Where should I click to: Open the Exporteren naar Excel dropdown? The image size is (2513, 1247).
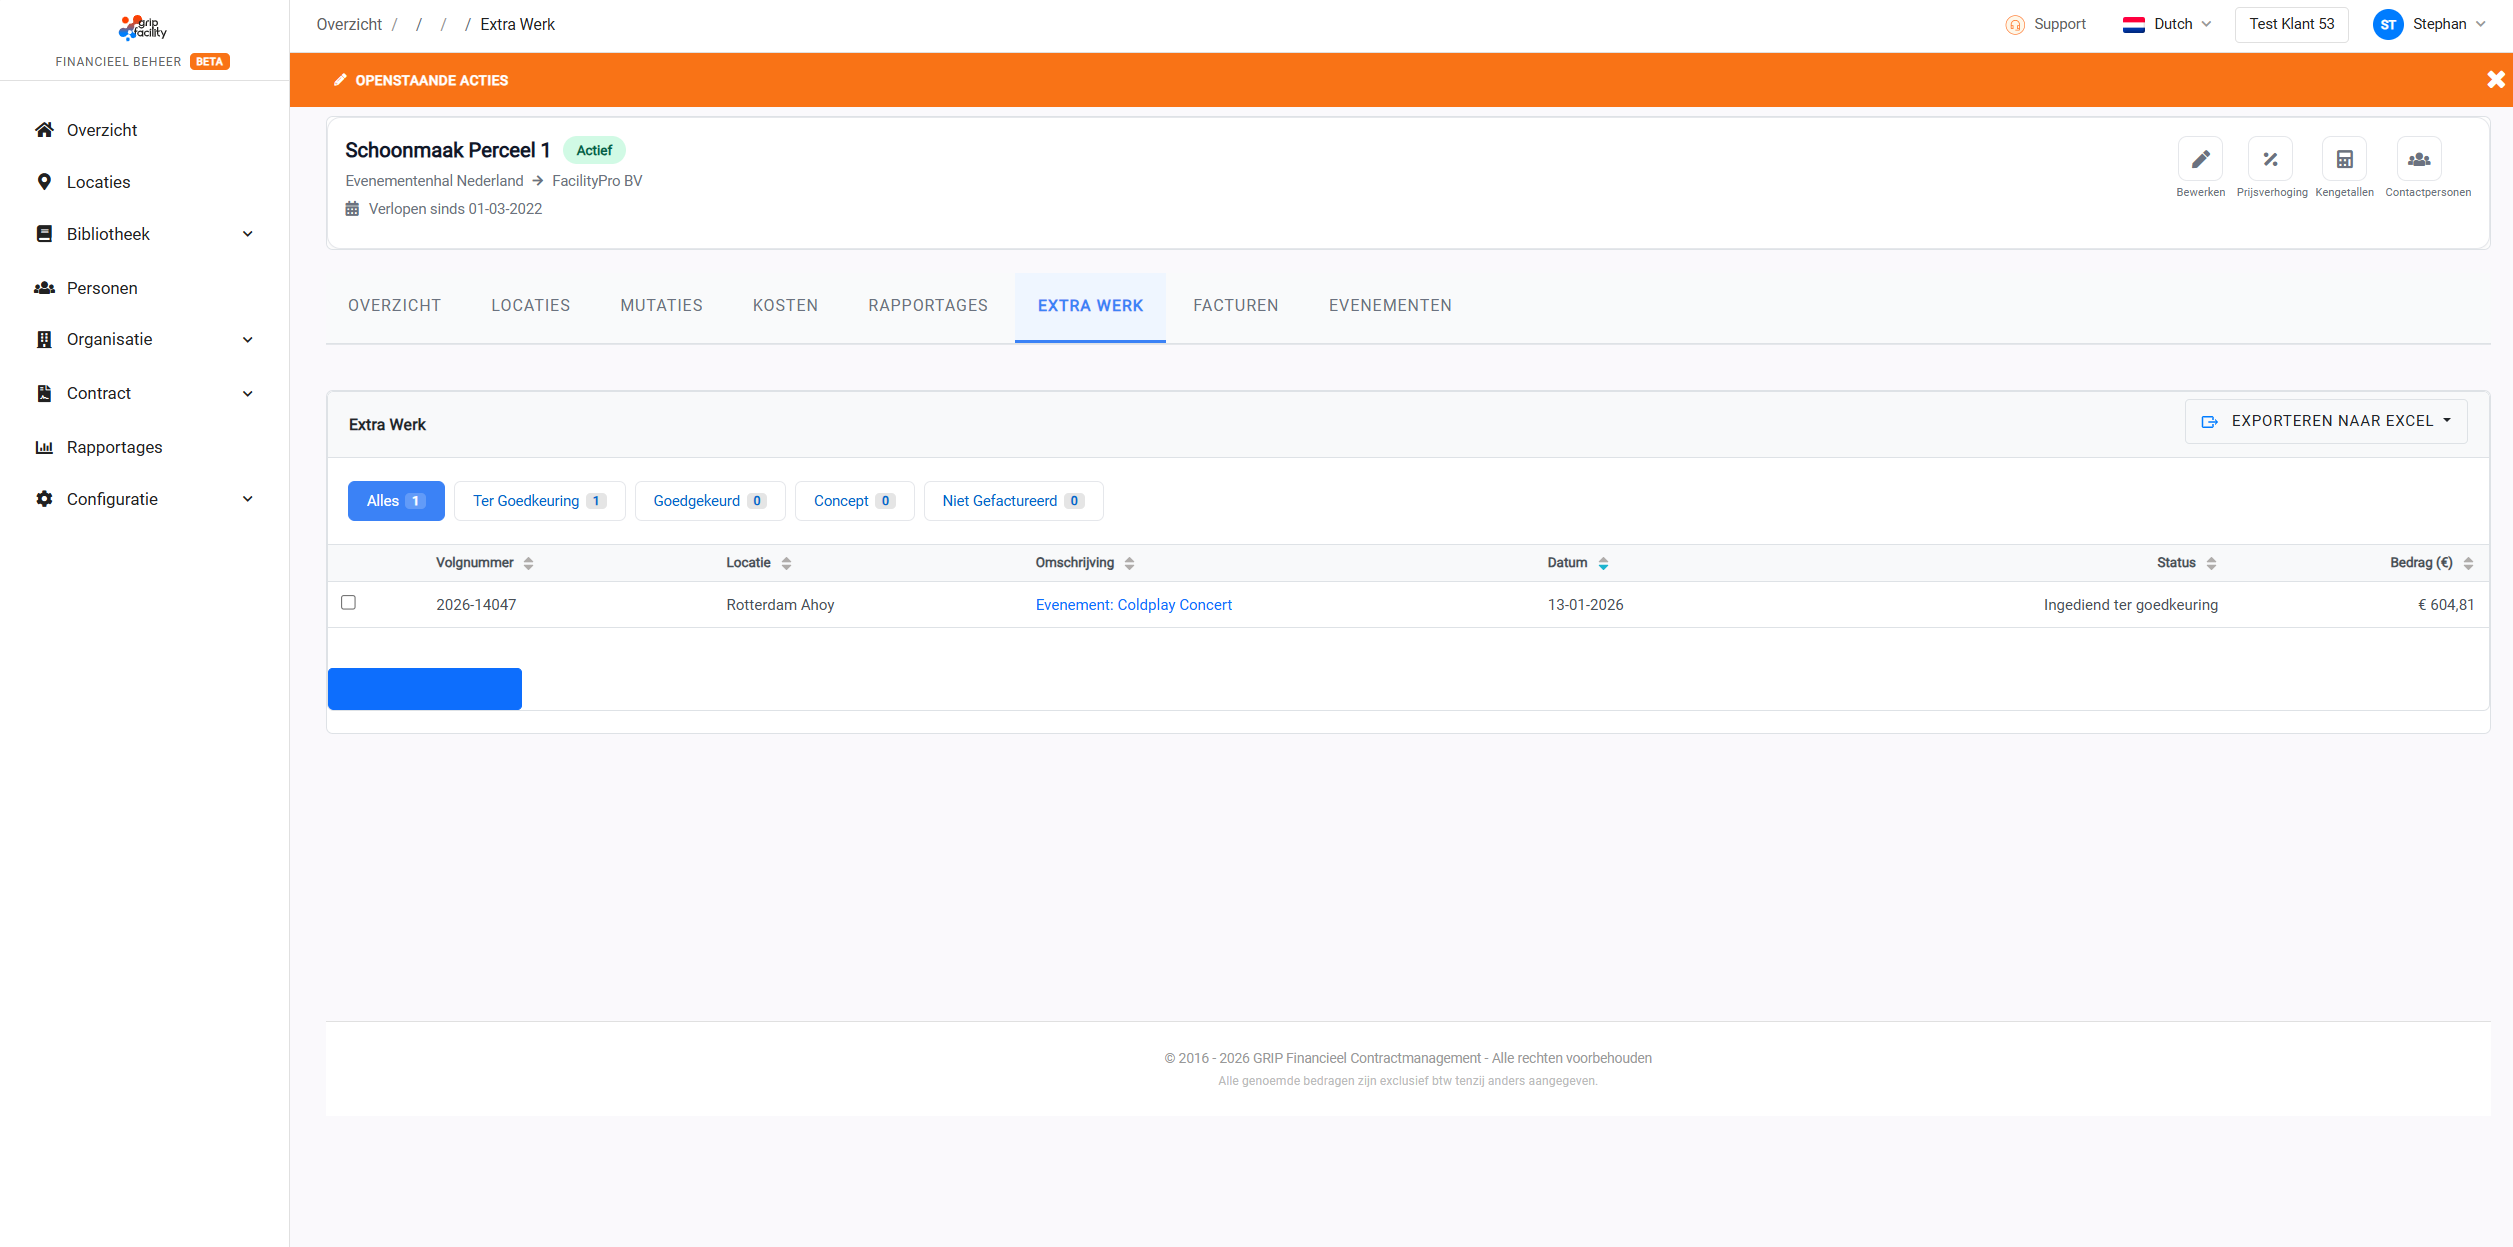pyautogui.click(x=2326, y=421)
